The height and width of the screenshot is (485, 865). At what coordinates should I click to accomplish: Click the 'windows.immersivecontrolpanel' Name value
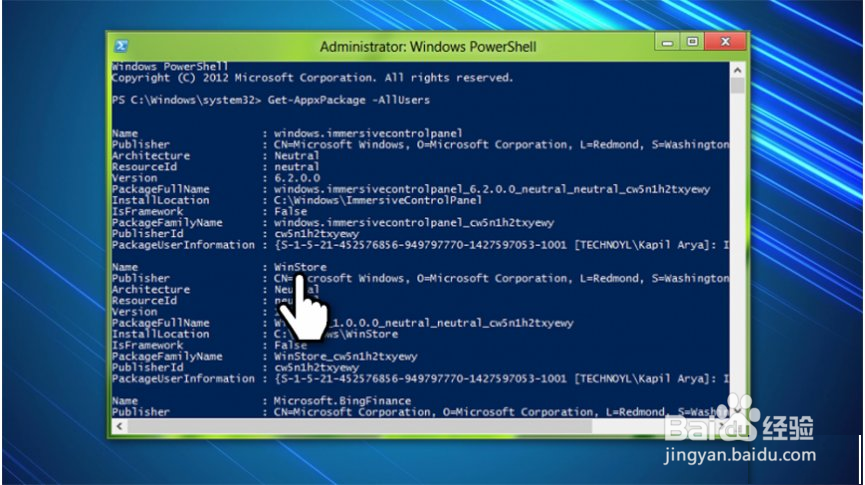click(x=368, y=134)
